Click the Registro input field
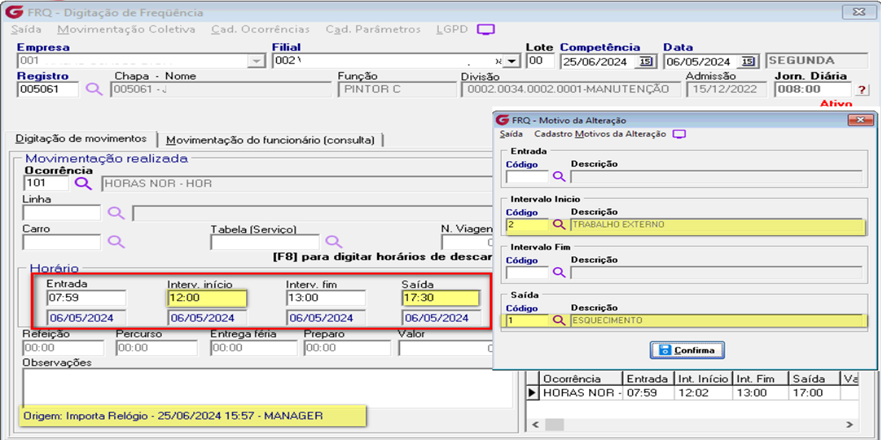Image resolution: width=881 pixels, height=440 pixels. coord(48,89)
